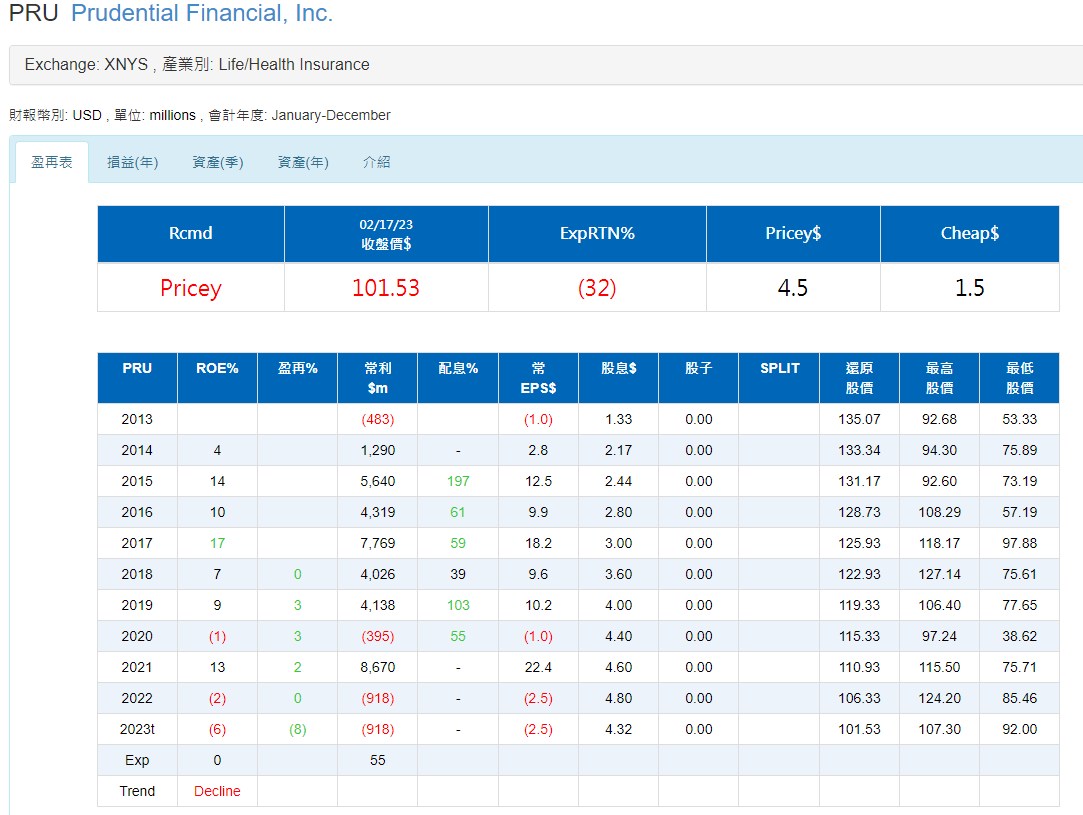The image size is (1083, 815).
Task: Click 4.32 dividend in 2023t row
Action: click(619, 730)
